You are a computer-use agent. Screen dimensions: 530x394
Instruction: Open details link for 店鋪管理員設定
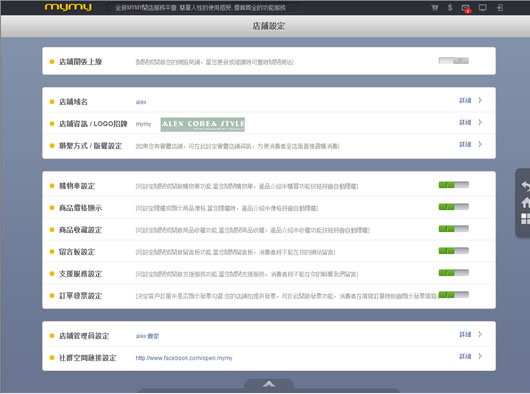pyautogui.click(x=465, y=335)
